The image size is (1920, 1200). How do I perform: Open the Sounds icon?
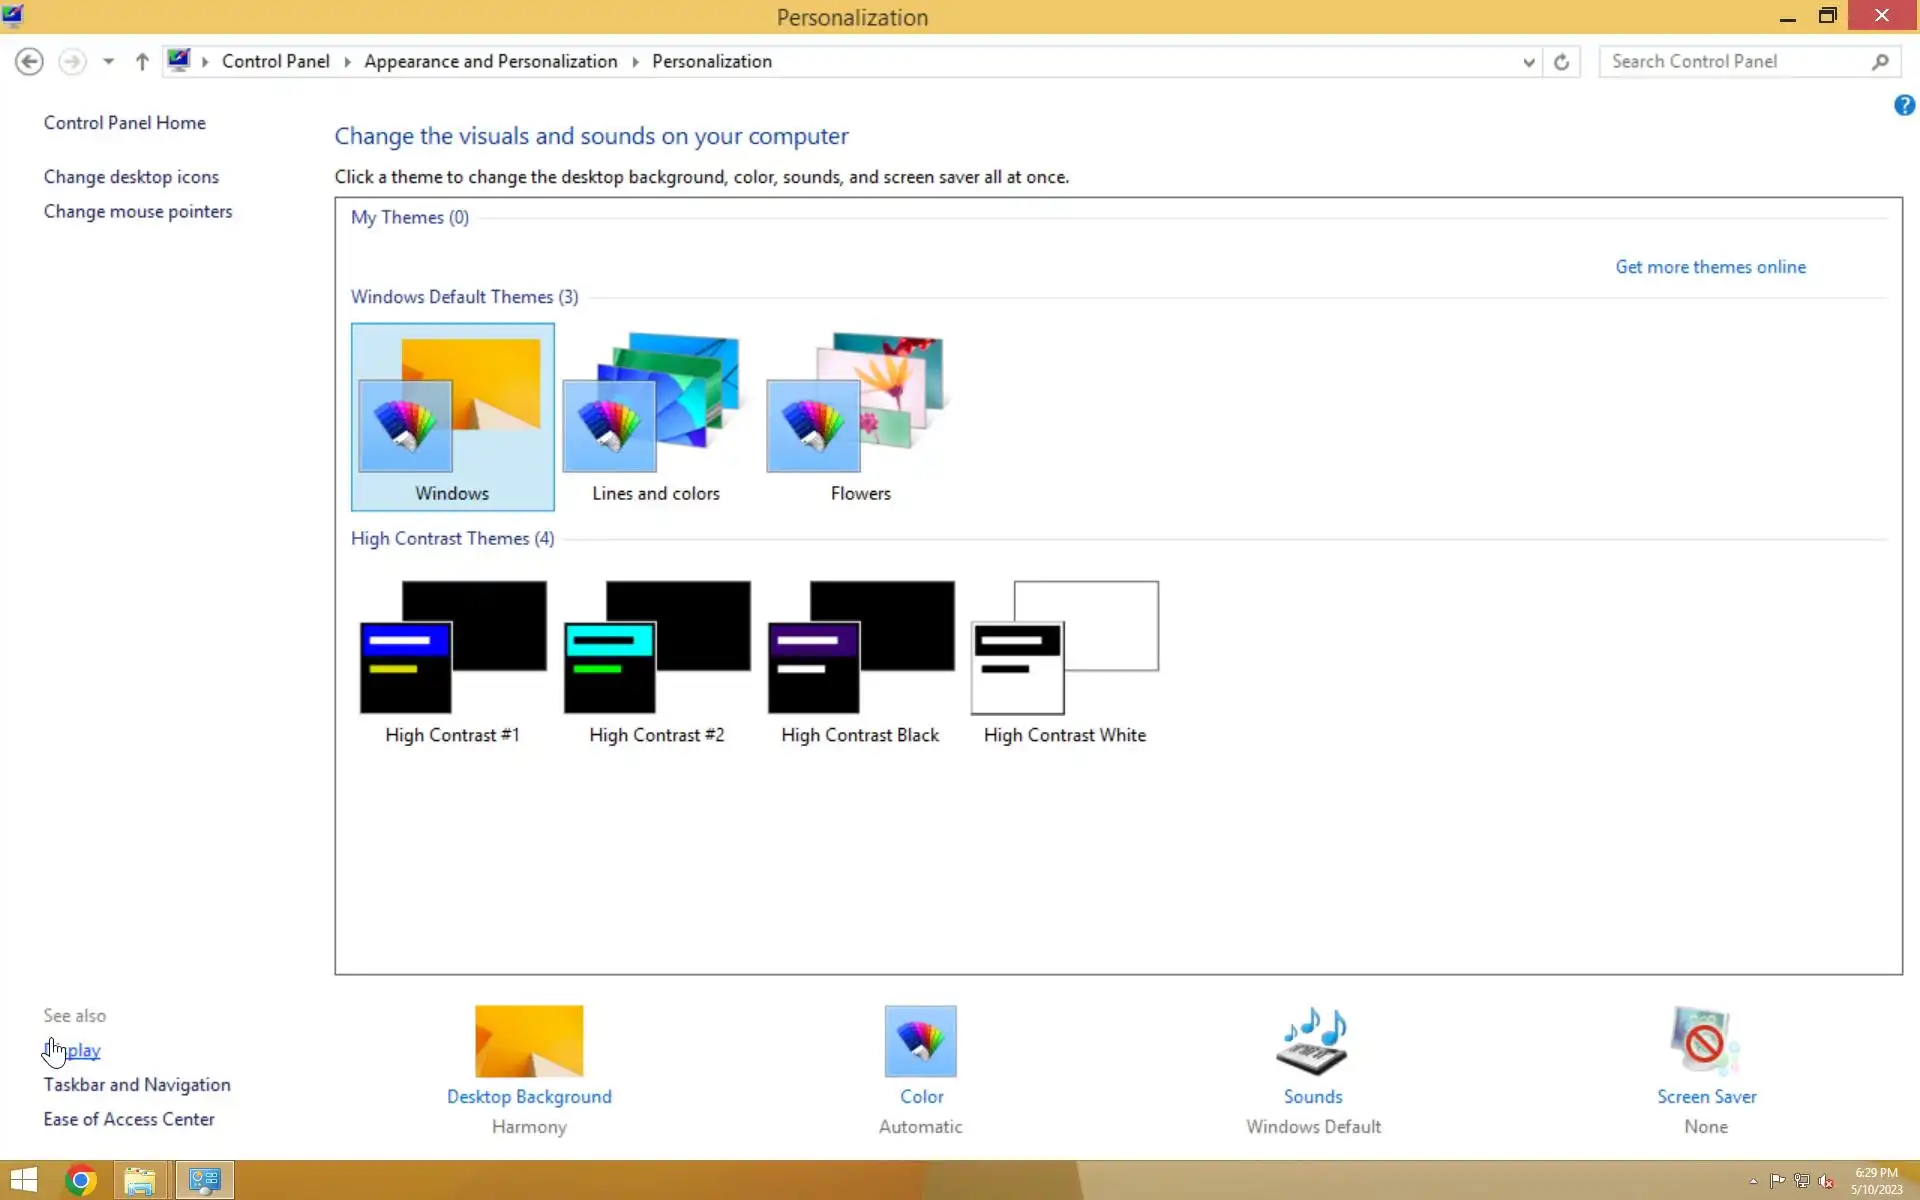coord(1312,1041)
